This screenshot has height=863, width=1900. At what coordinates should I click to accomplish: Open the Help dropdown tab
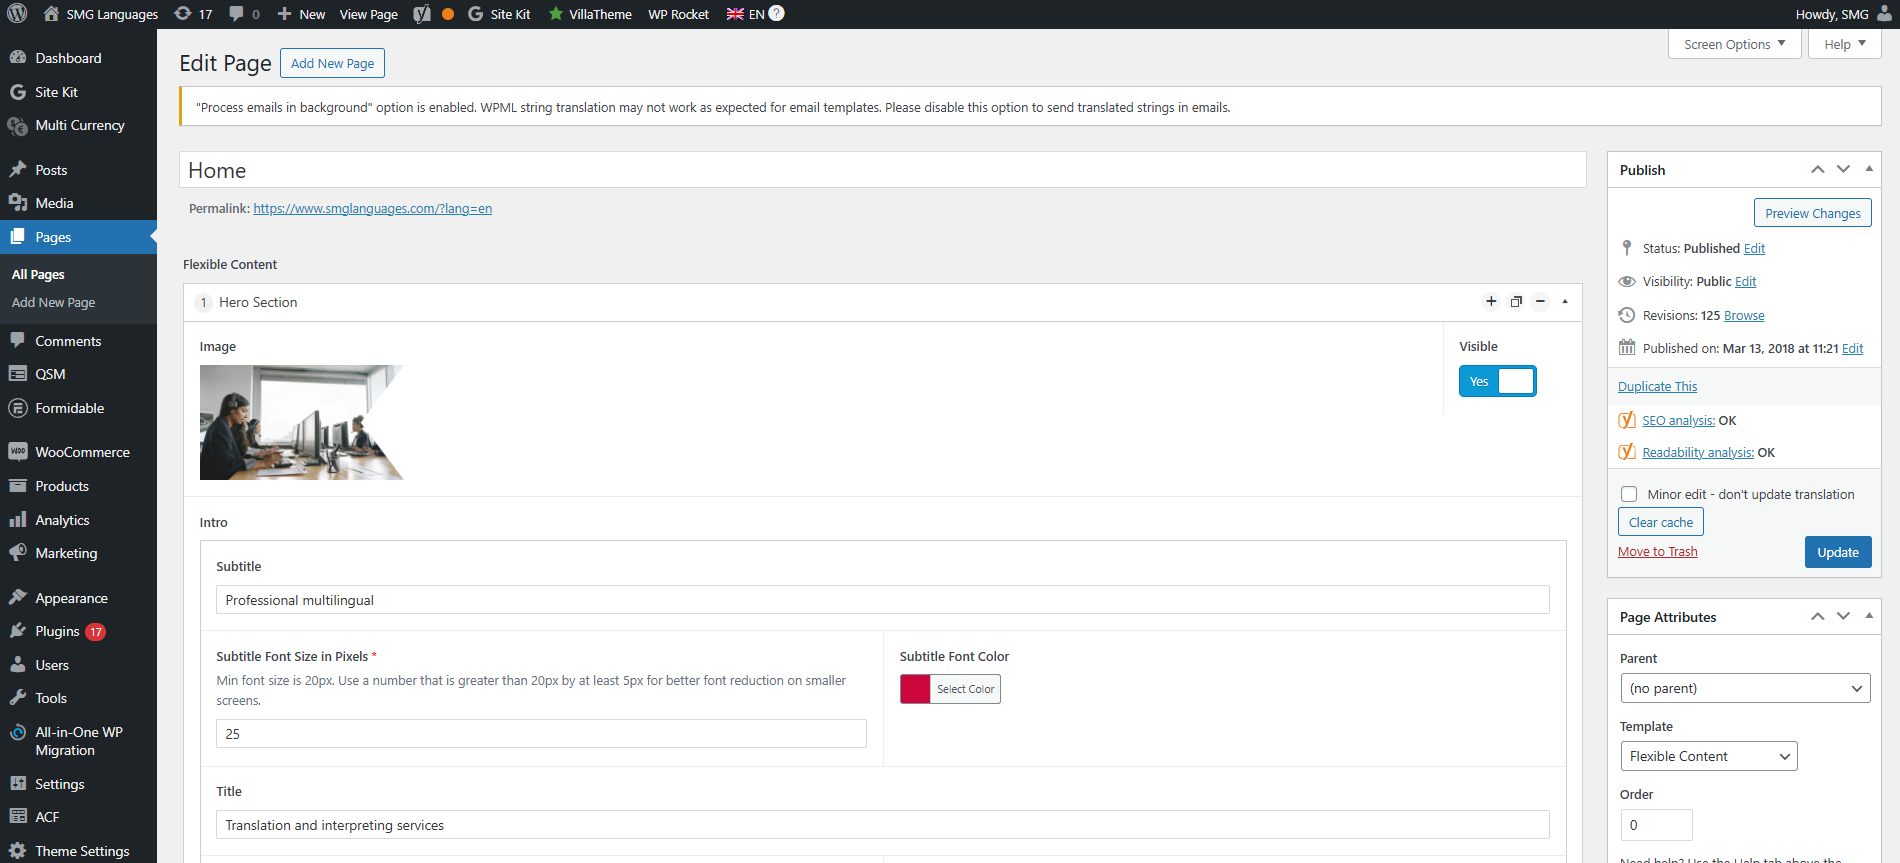1844,44
